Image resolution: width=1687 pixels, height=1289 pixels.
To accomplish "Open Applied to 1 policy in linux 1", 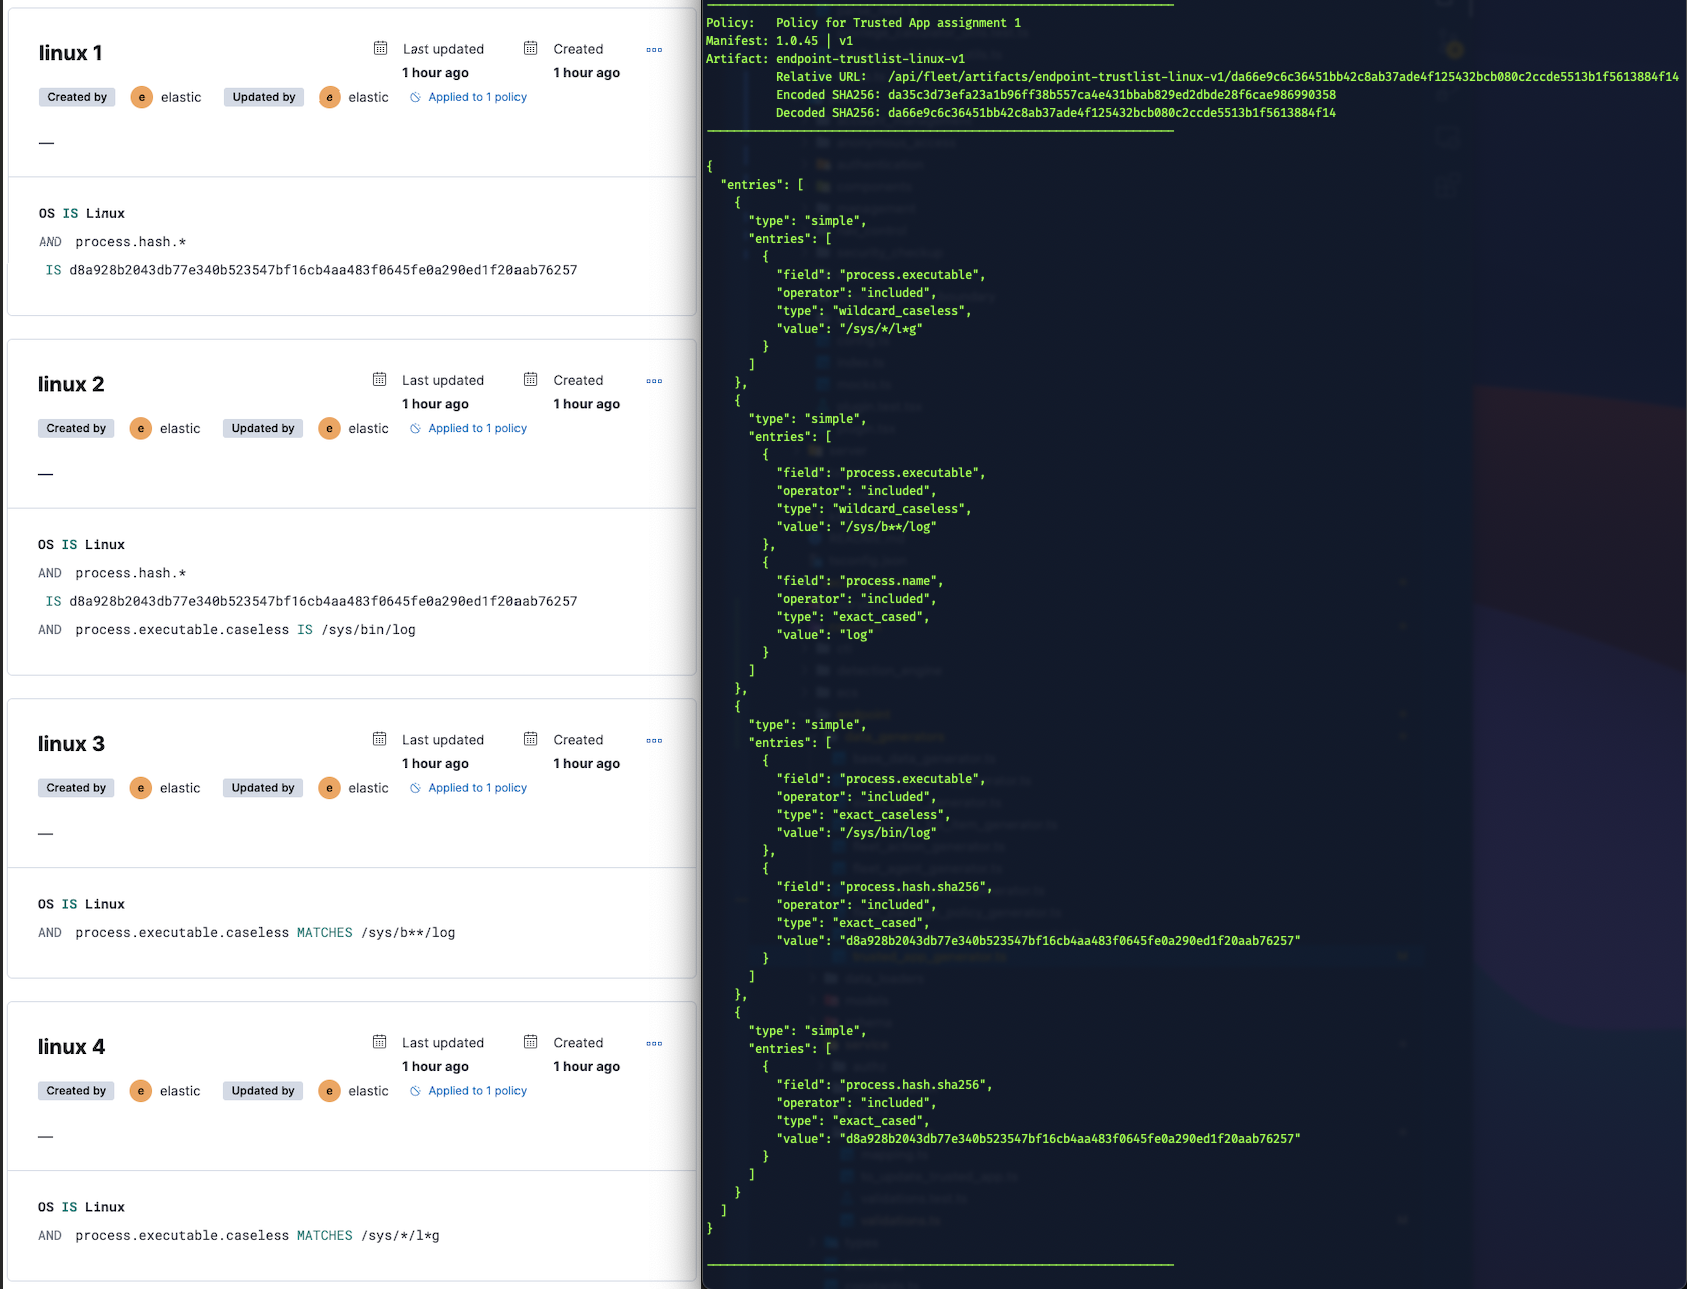I will 468,97.
